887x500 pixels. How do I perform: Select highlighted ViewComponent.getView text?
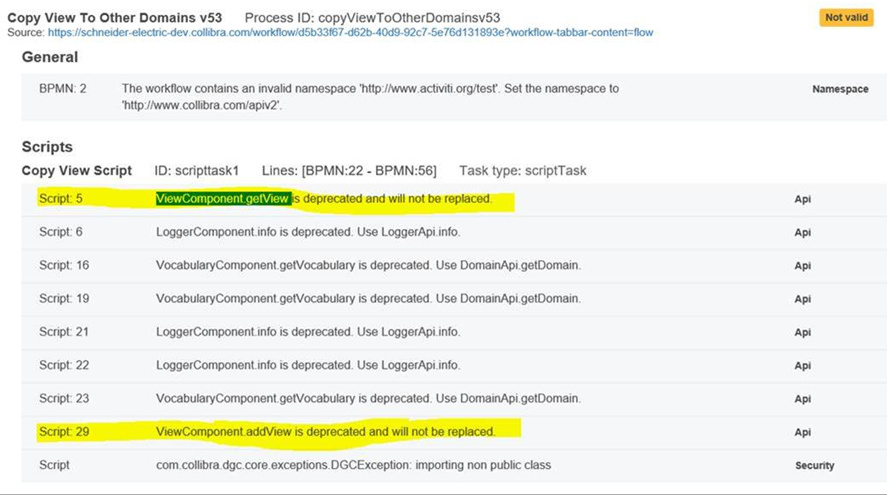pyautogui.click(x=223, y=199)
